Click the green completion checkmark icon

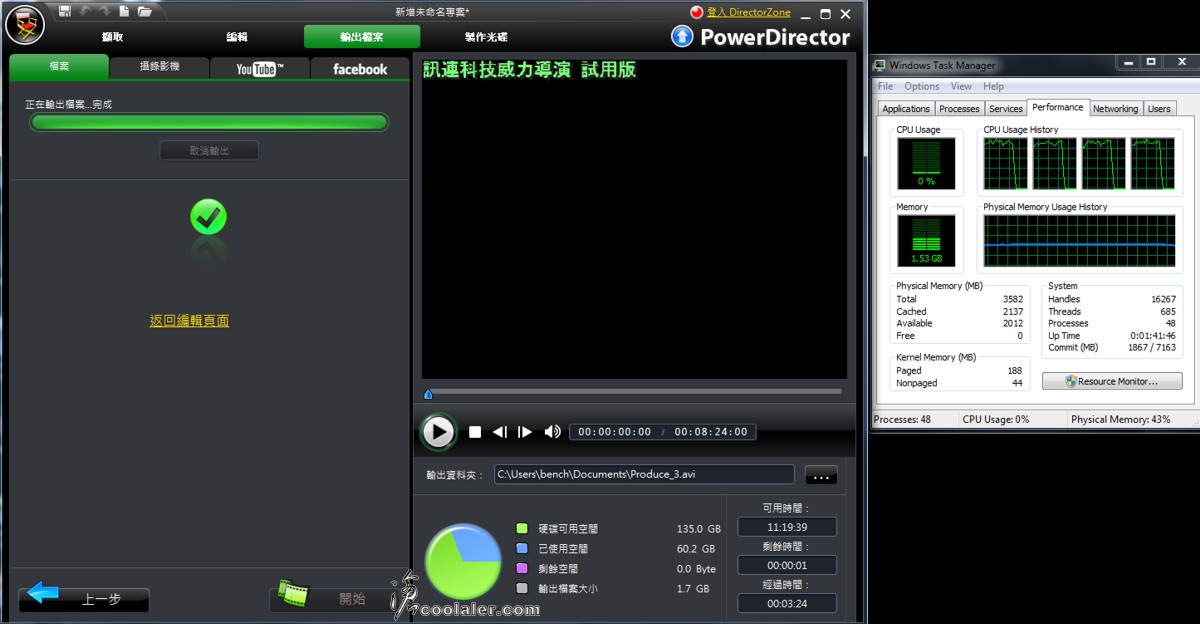[208, 217]
